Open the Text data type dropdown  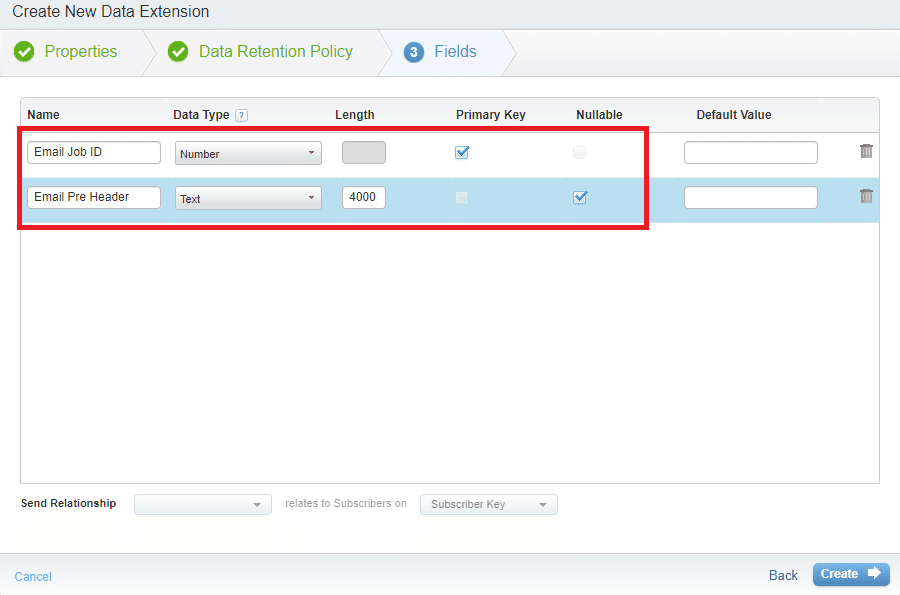248,198
